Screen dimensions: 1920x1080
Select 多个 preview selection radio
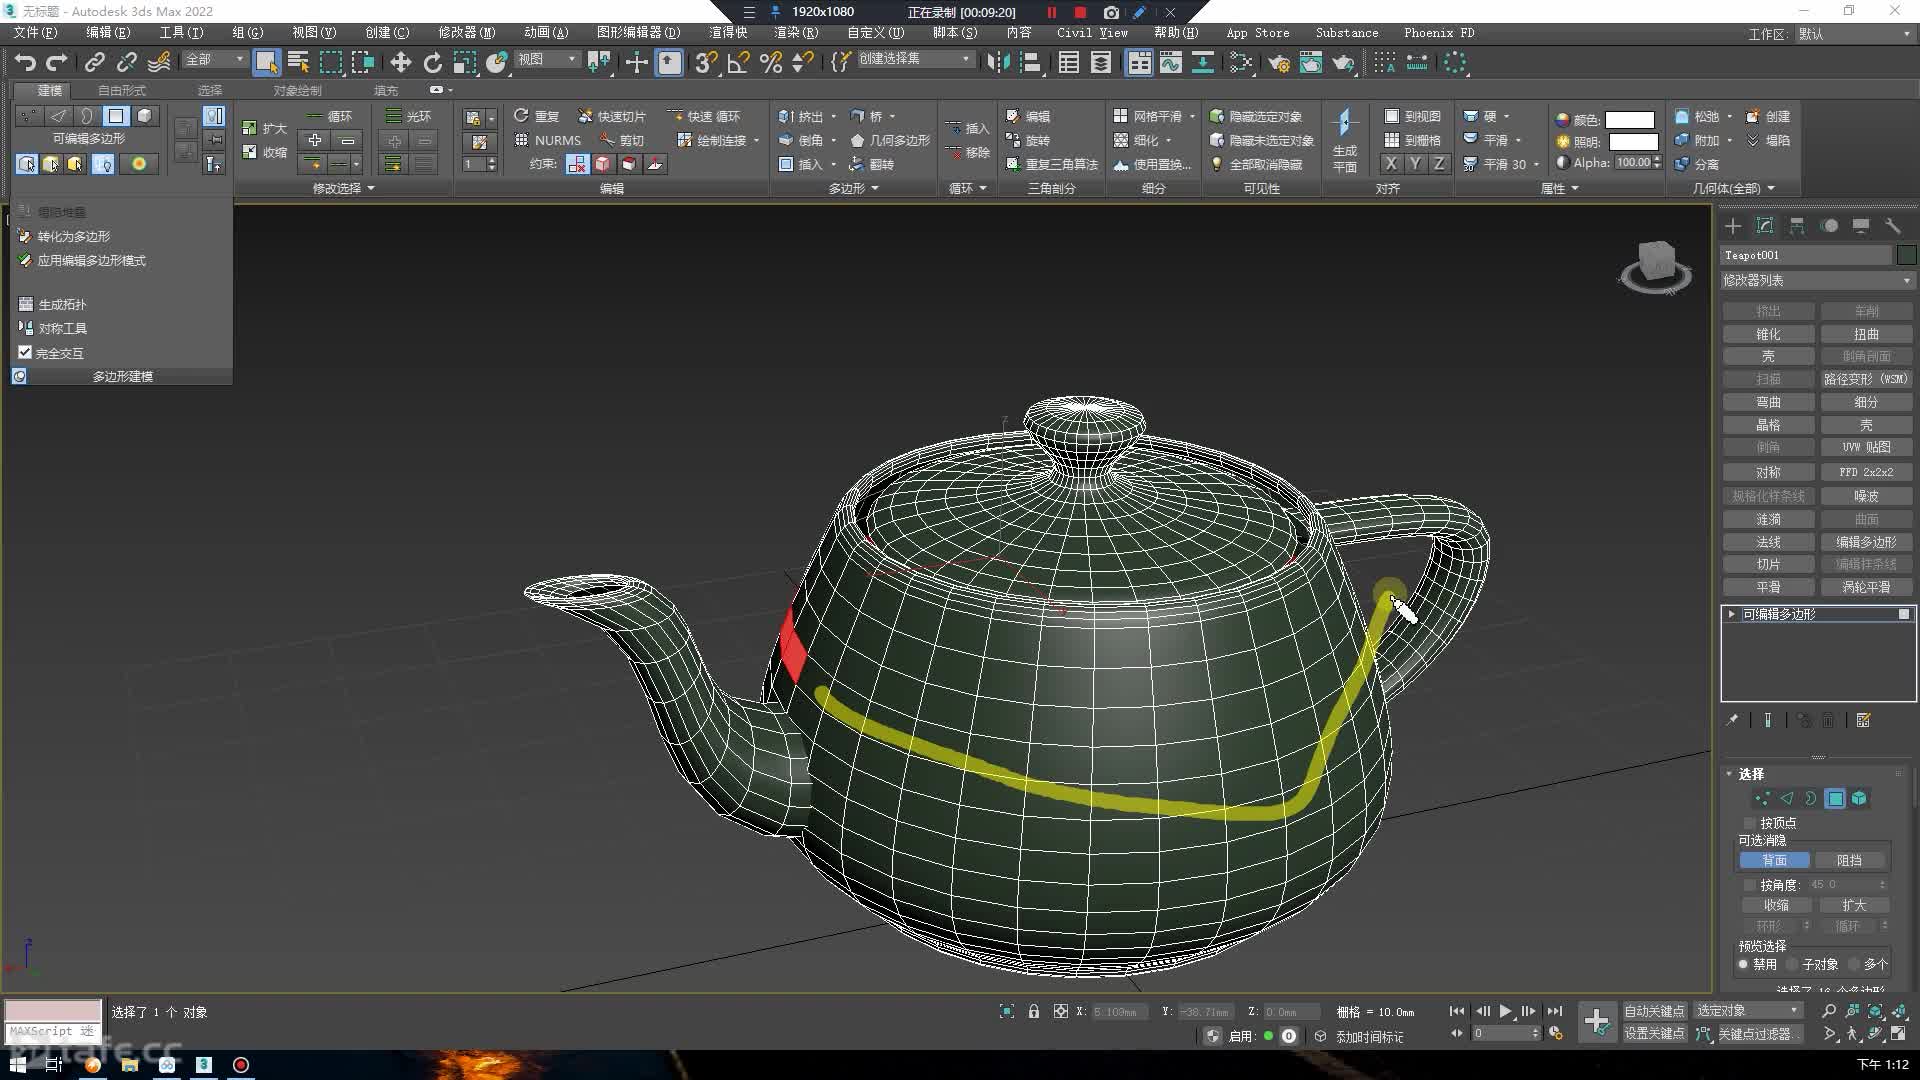[1854, 964]
